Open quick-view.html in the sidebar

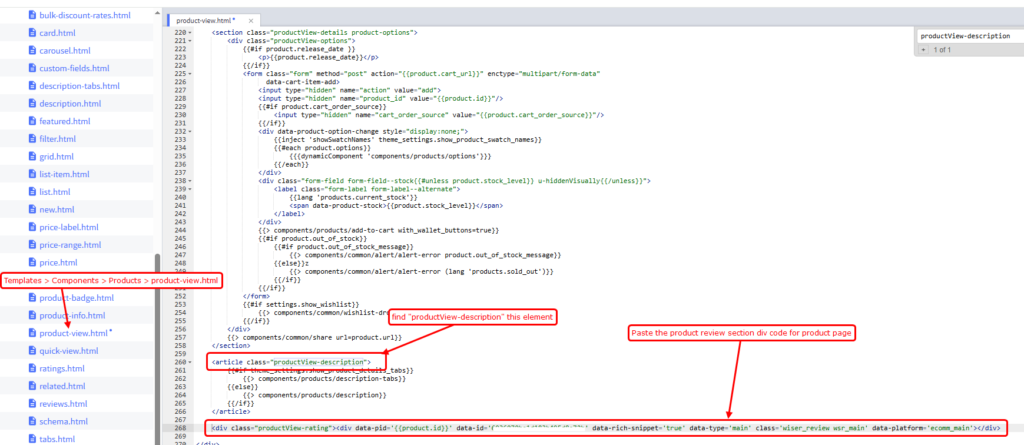69,350
